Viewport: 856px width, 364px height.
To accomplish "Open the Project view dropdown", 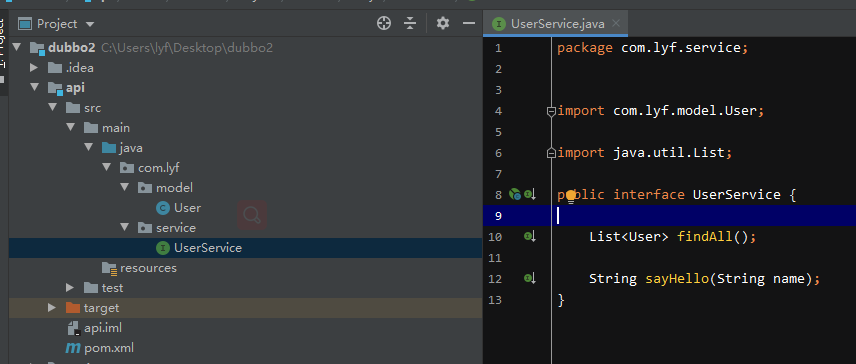I will click(90, 24).
